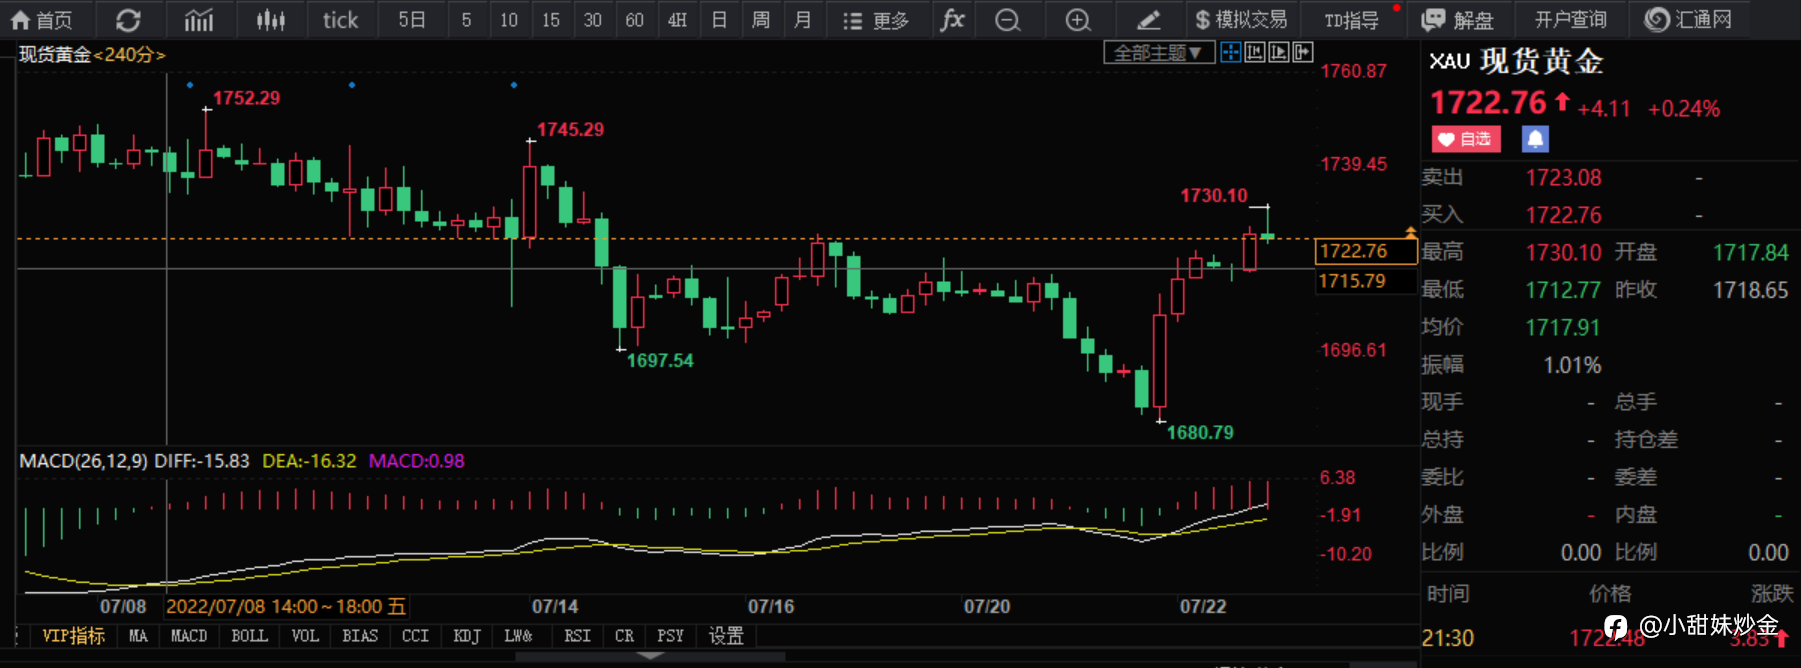Switch indicator to MA
1801x668 pixels.
[138, 636]
